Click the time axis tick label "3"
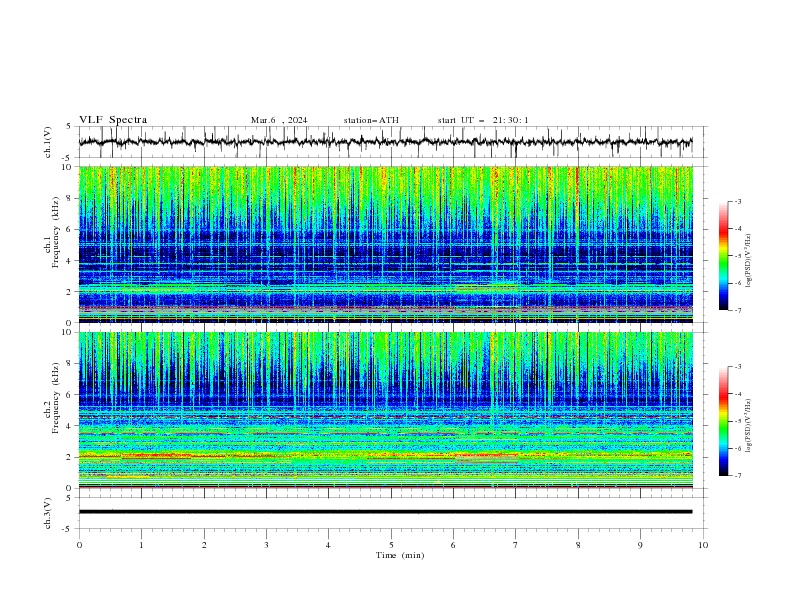Screen dimensions: 792x612 click(266, 545)
